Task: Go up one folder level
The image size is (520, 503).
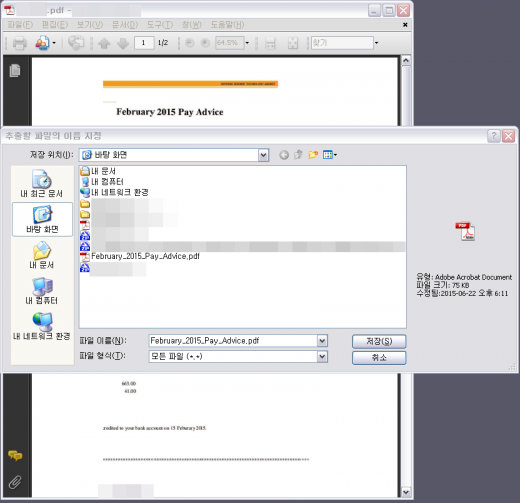Action: click(x=298, y=155)
